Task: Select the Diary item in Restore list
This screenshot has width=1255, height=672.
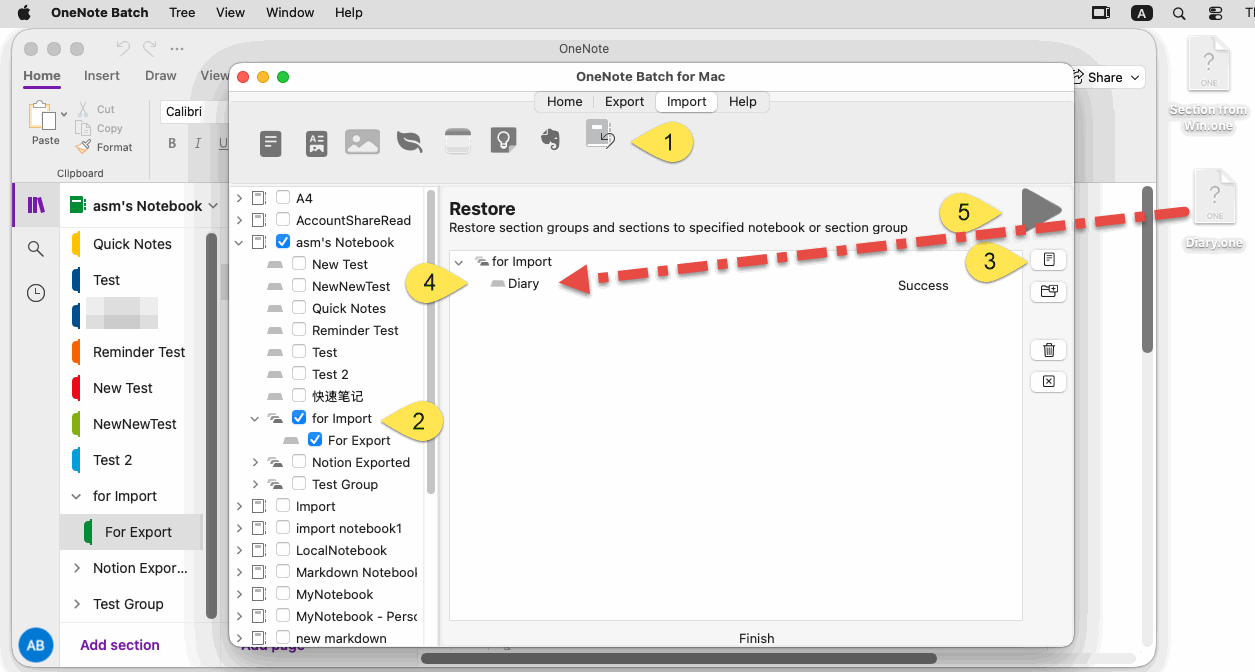Action: [x=523, y=284]
